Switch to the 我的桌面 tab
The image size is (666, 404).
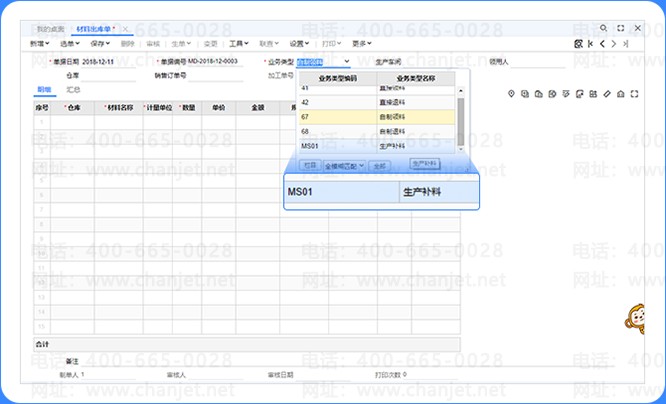50,29
